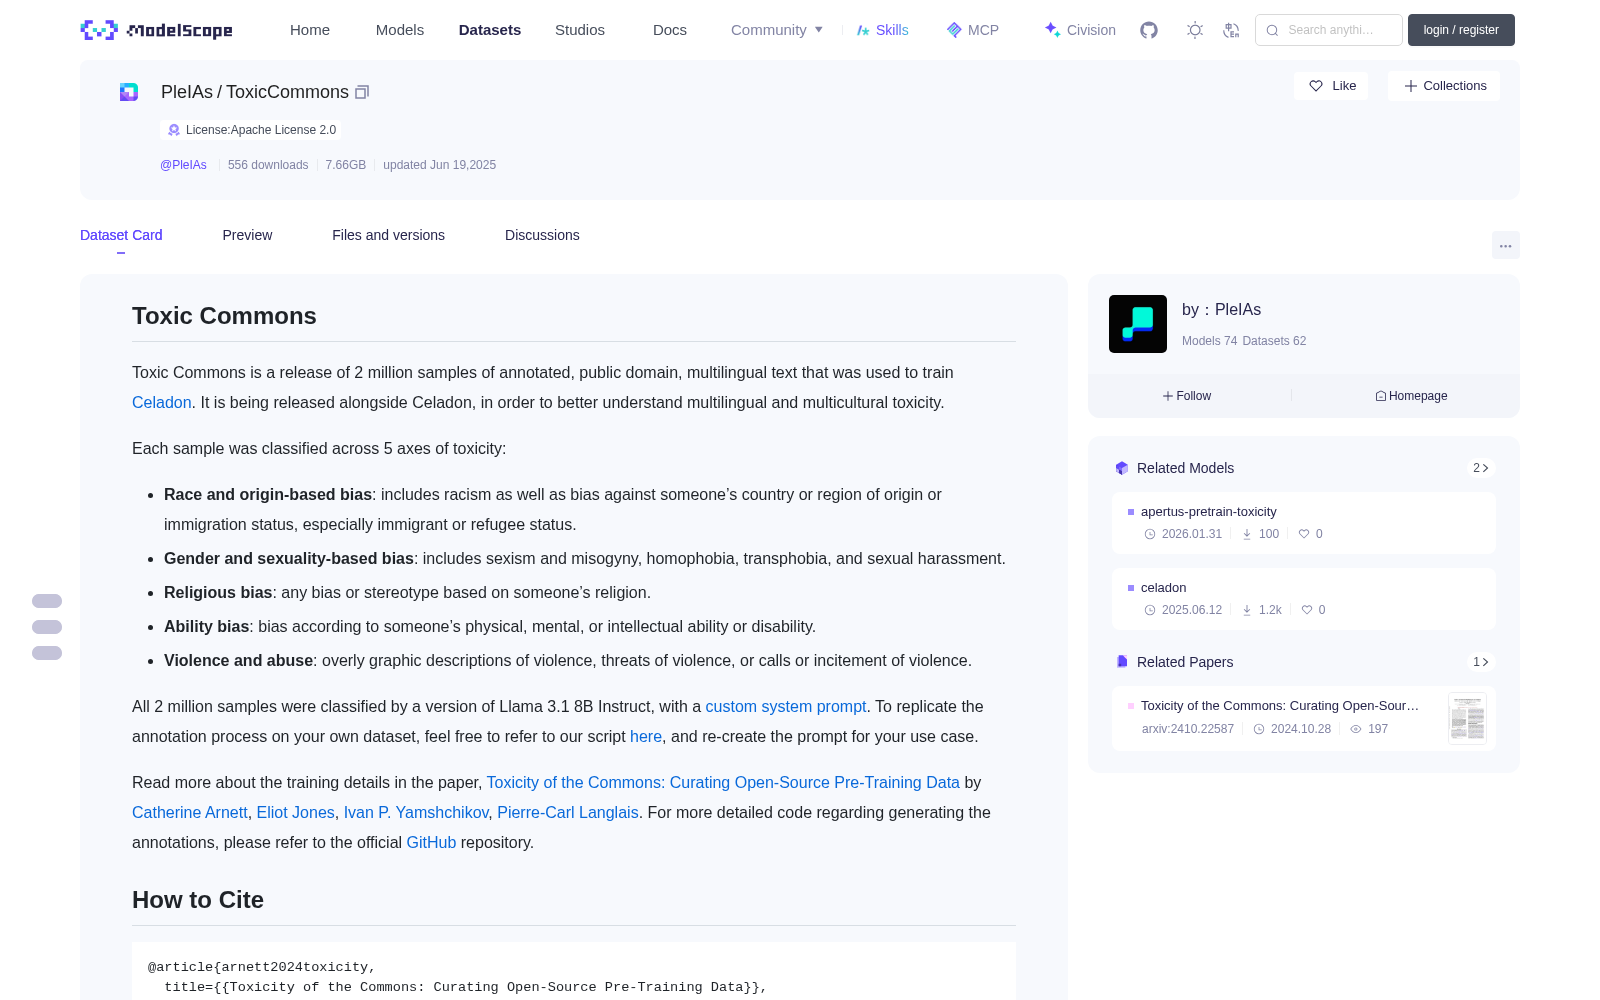Open the Skills link in navbar
This screenshot has height=1000, width=1600.
click(x=882, y=30)
